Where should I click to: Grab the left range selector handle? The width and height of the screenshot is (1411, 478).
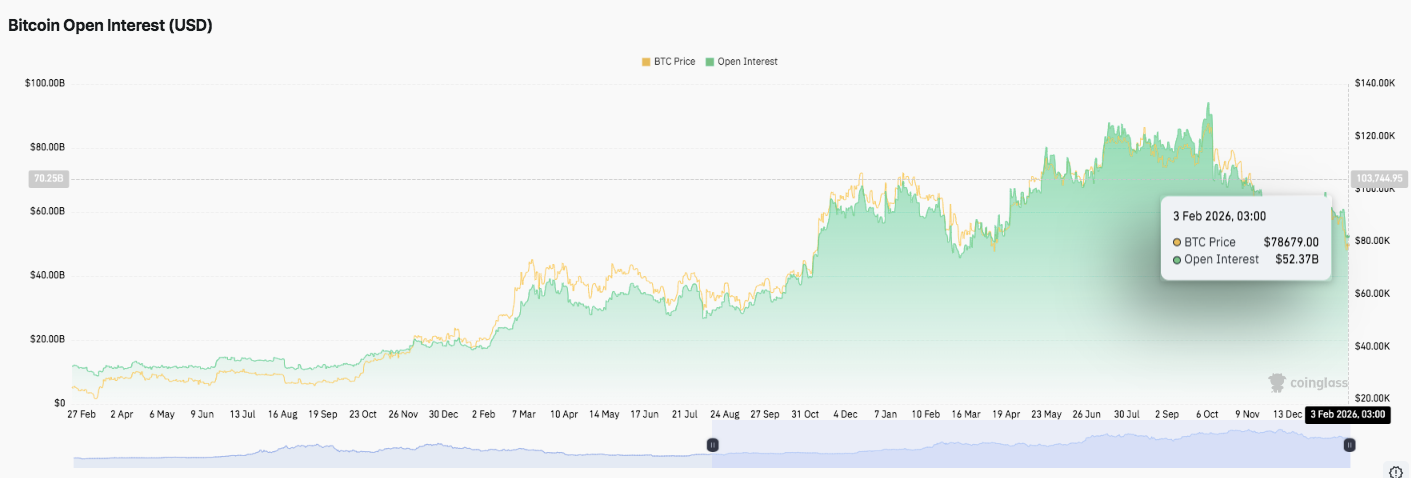click(713, 445)
